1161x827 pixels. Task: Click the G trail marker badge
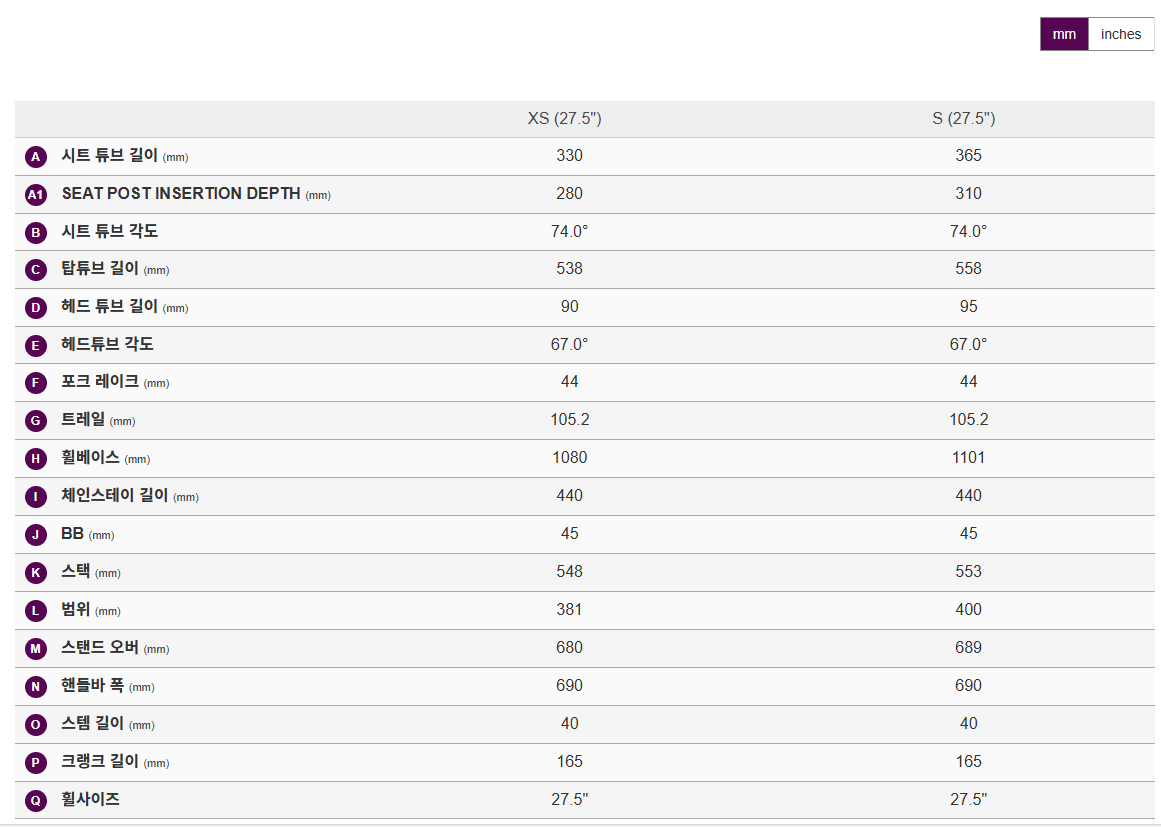pyautogui.click(x=36, y=421)
